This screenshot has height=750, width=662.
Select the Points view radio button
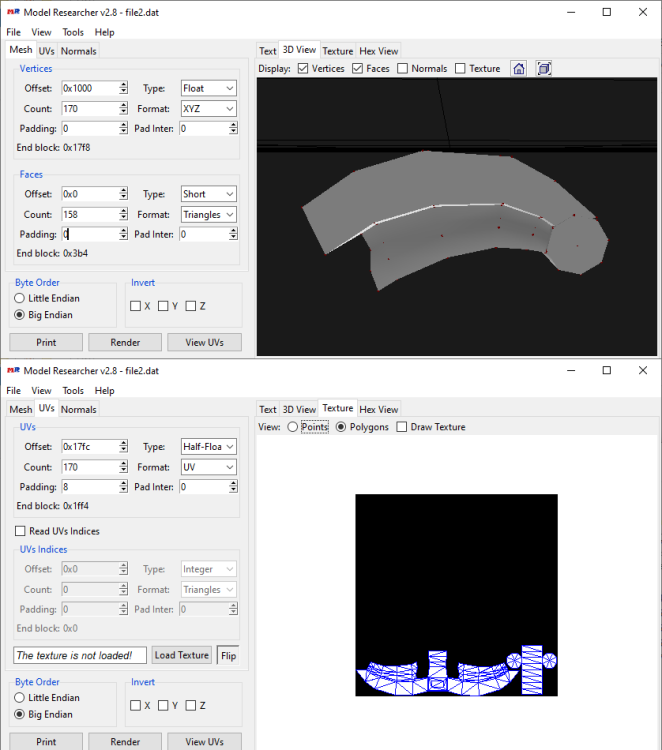(x=293, y=427)
